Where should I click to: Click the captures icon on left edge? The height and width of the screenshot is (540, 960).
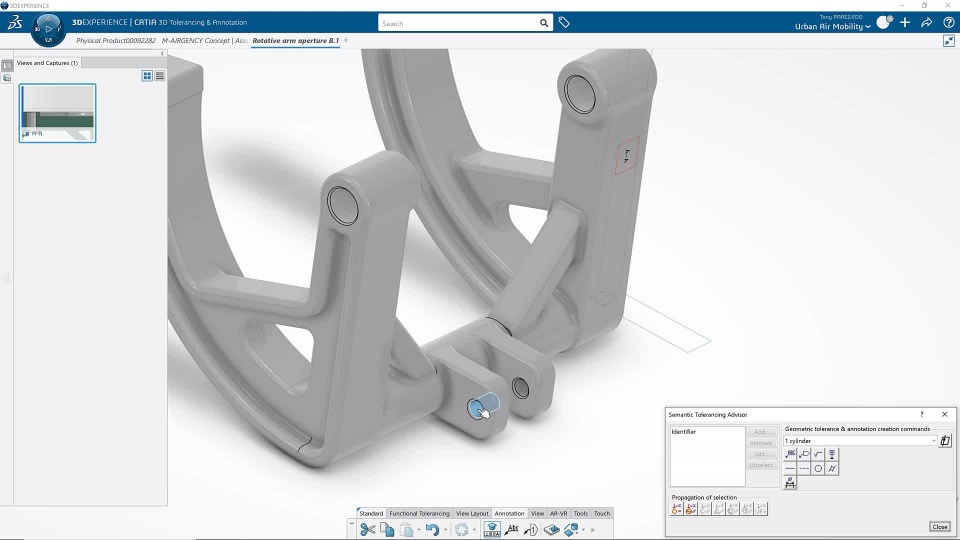7,78
